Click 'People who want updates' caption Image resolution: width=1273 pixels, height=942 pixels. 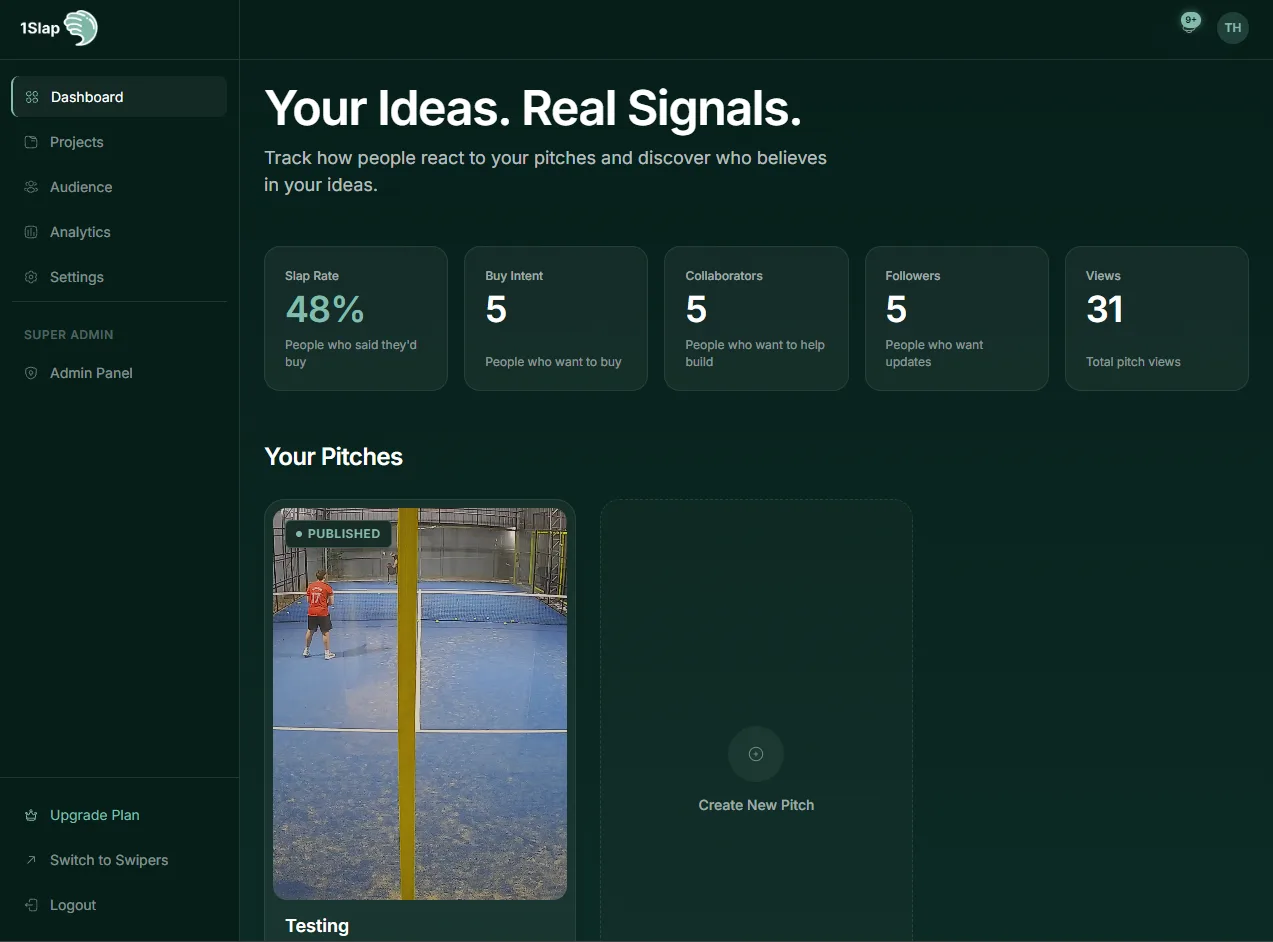point(934,353)
